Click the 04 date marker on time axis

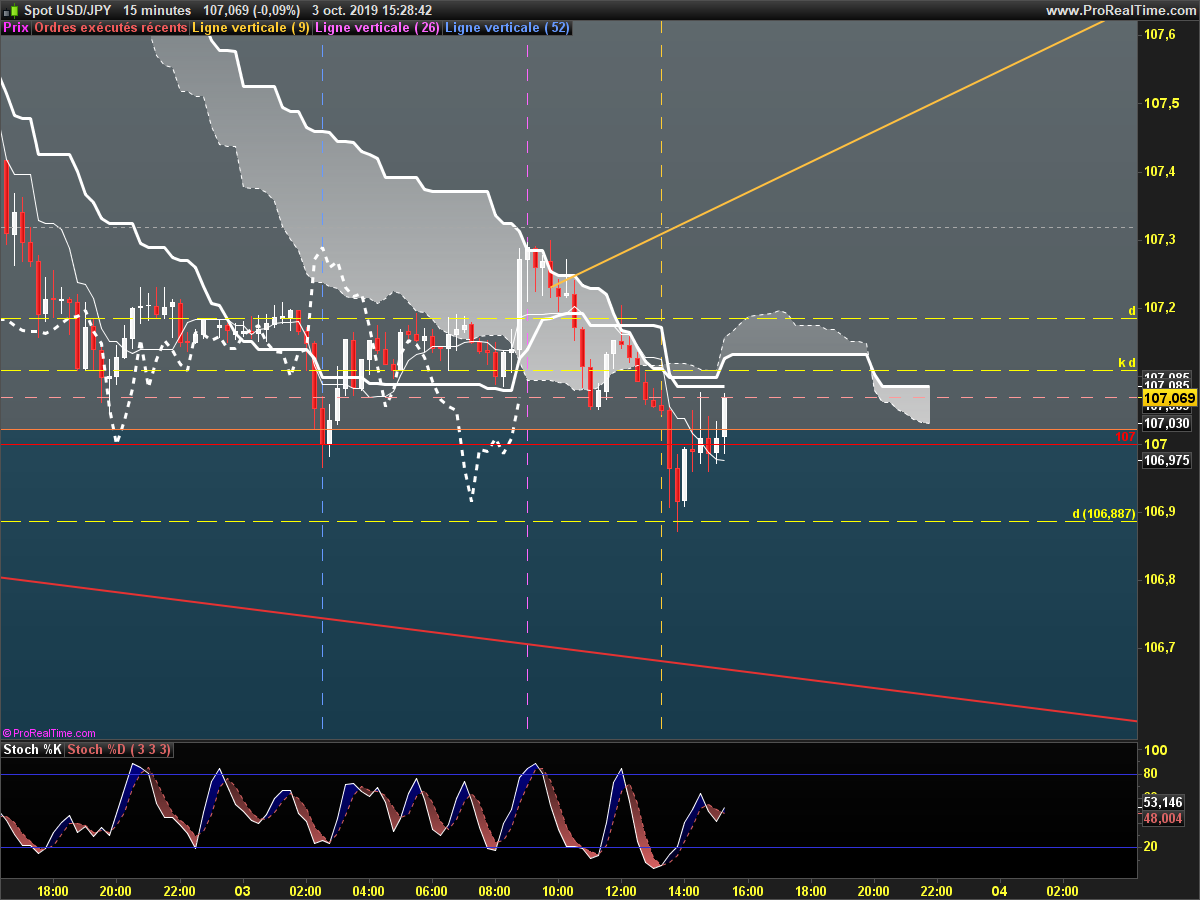click(999, 891)
